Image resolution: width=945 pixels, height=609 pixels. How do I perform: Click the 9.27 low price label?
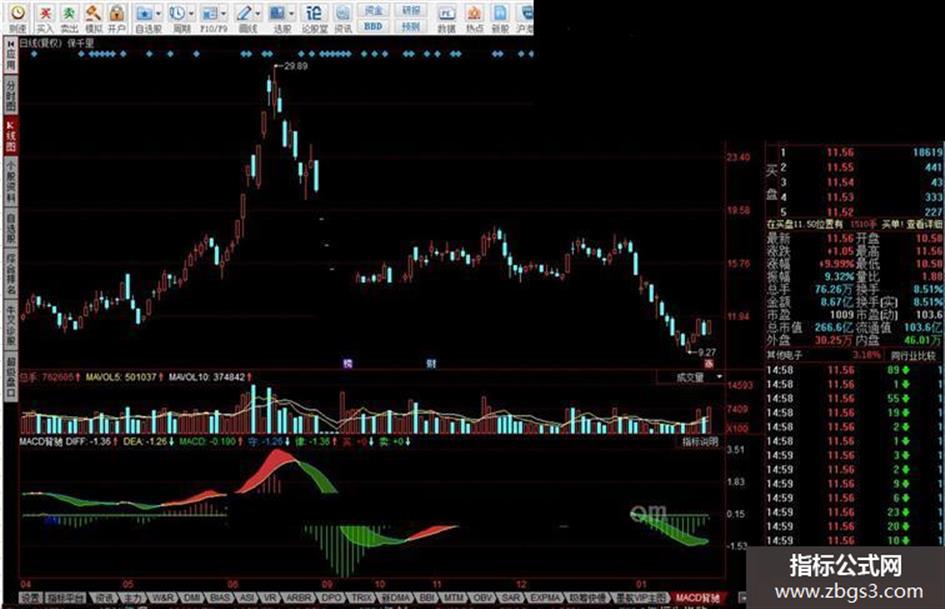706,352
